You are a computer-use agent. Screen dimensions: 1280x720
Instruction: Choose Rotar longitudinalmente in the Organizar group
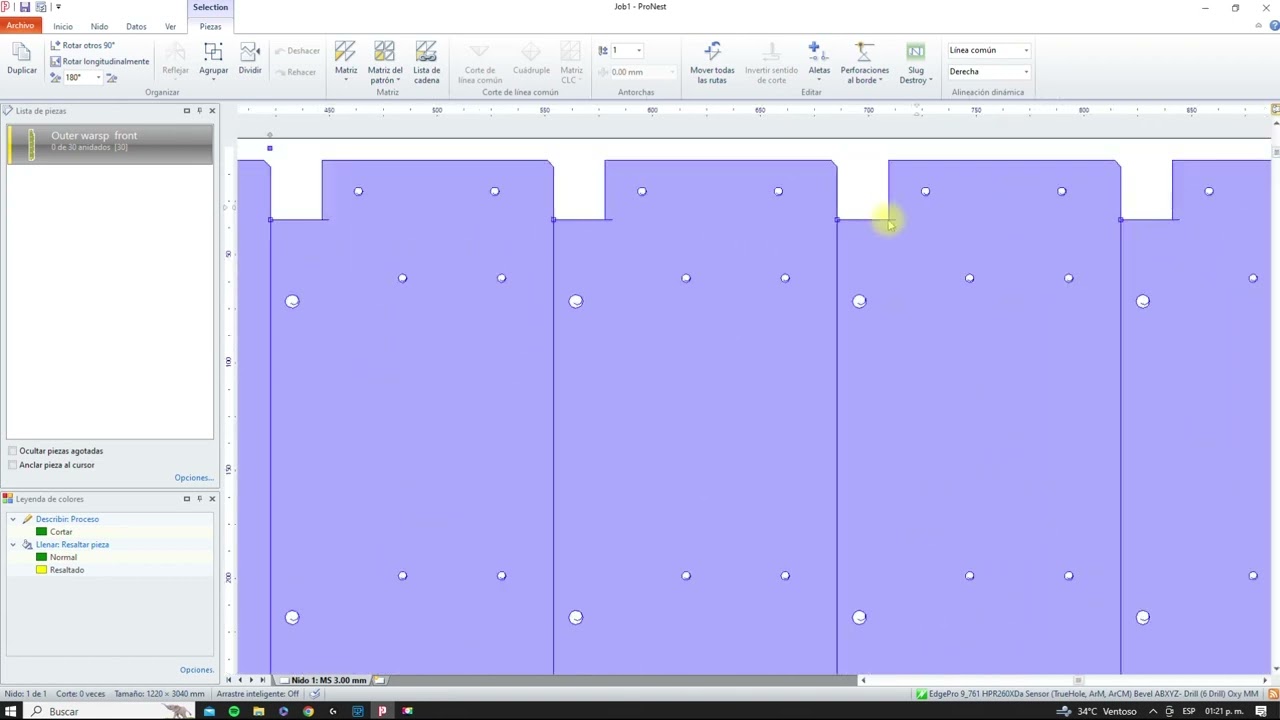[x=99, y=61]
